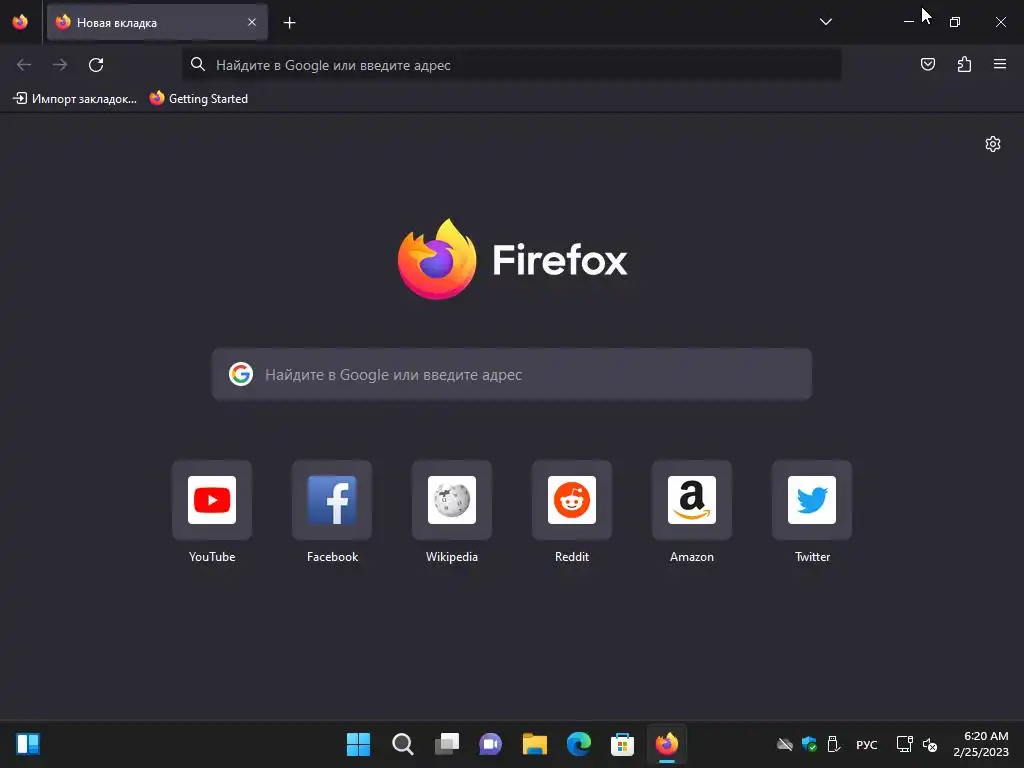Screen dimensions: 1024x768
Task: Go forward with the forward arrow
Action: [60, 65]
